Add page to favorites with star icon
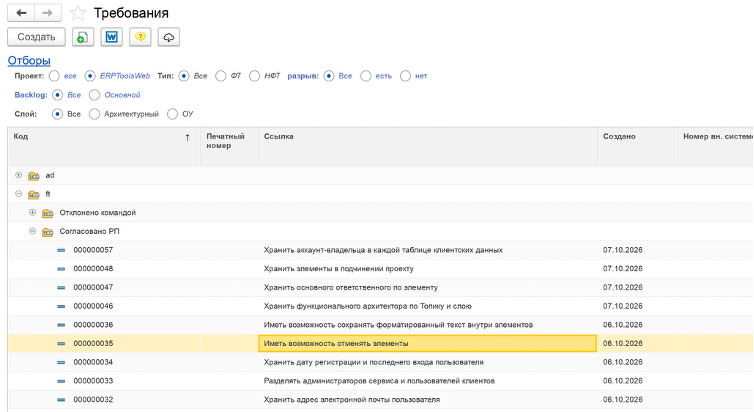This screenshot has width=754, height=412. (78, 13)
